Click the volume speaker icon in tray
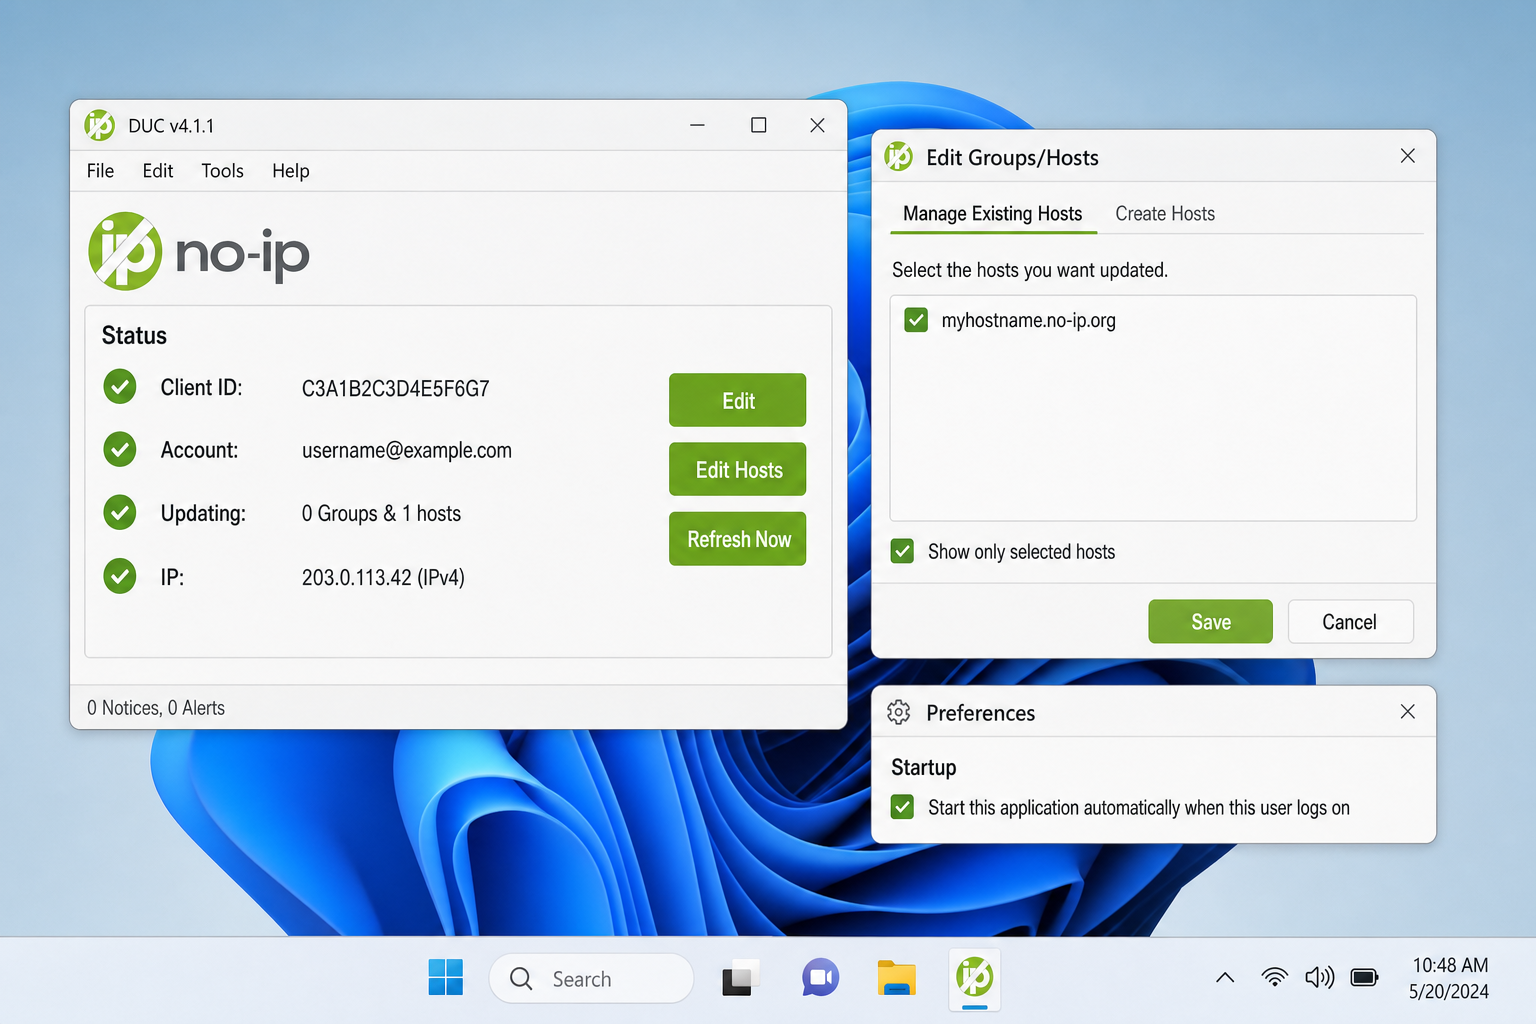The height and width of the screenshot is (1024, 1536). [1319, 977]
